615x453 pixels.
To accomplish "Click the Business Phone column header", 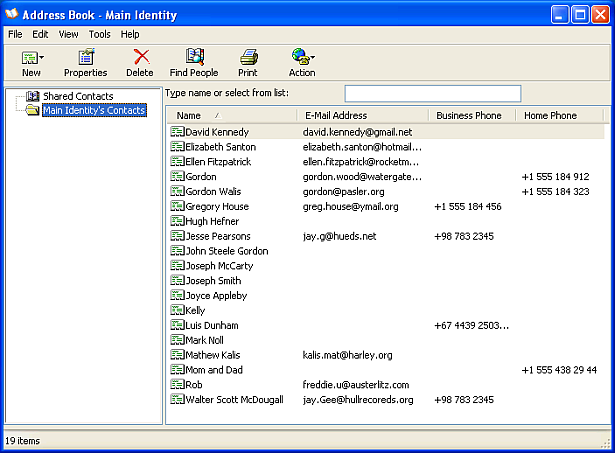I will point(469,116).
